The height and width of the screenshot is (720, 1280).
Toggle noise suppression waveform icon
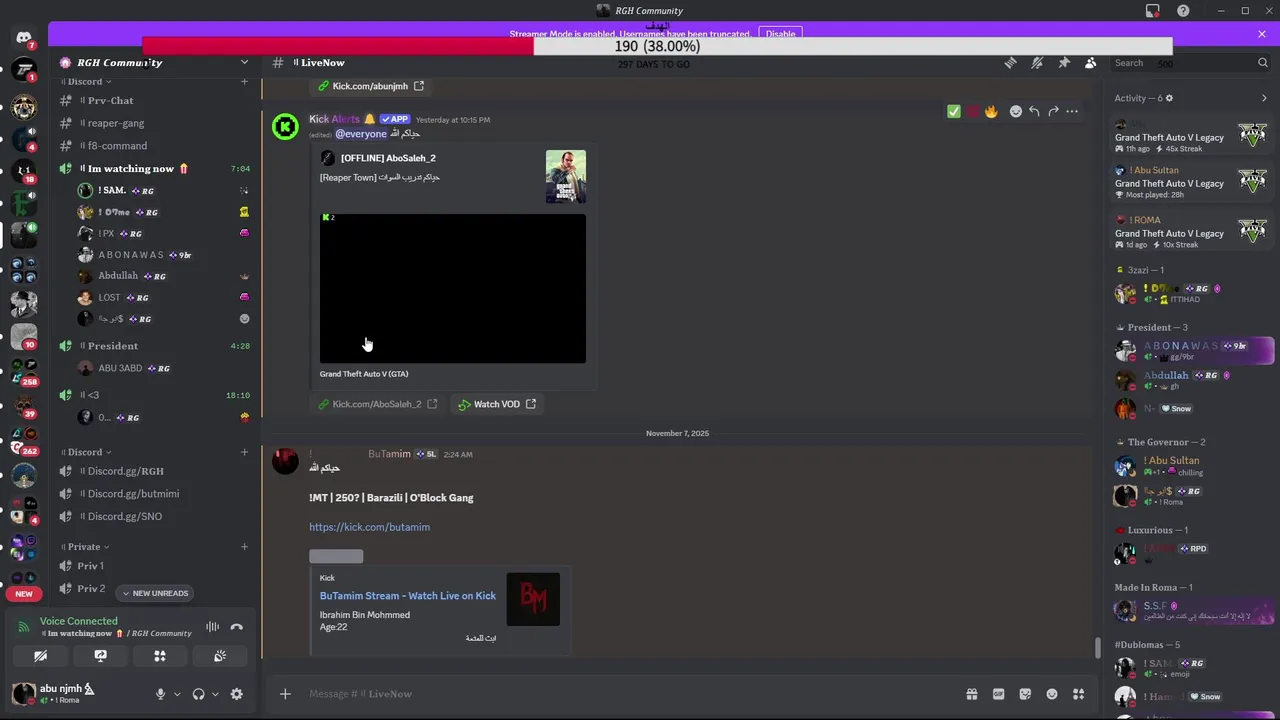pos(212,627)
